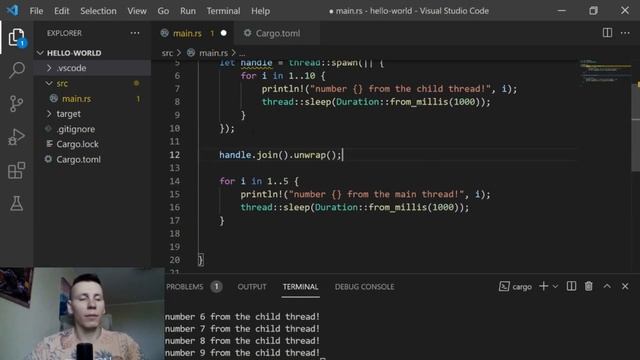This screenshot has width=640, height=360.
Task: Click the EXPLORER panel title
Action: [64, 33]
